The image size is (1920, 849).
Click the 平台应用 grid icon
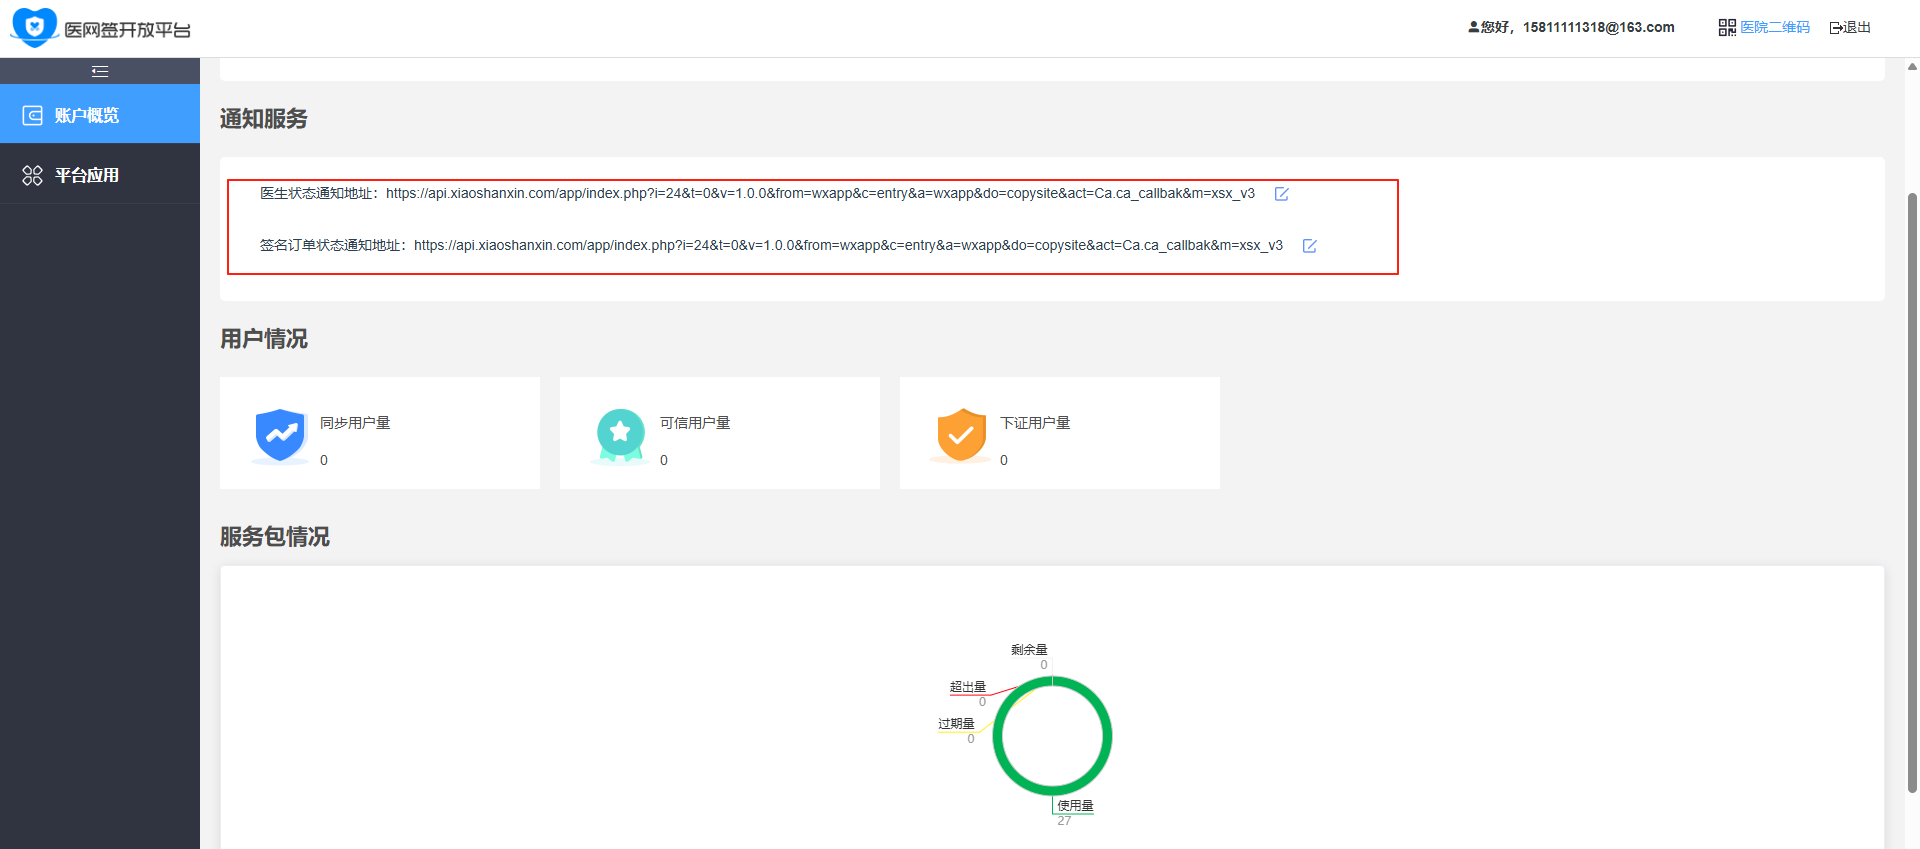33,175
